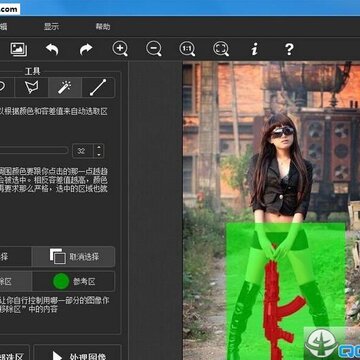Image resolution: width=360 pixels, height=360 pixels.
Task: Undo the last action
Action: pyautogui.click(x=52, y=49)
